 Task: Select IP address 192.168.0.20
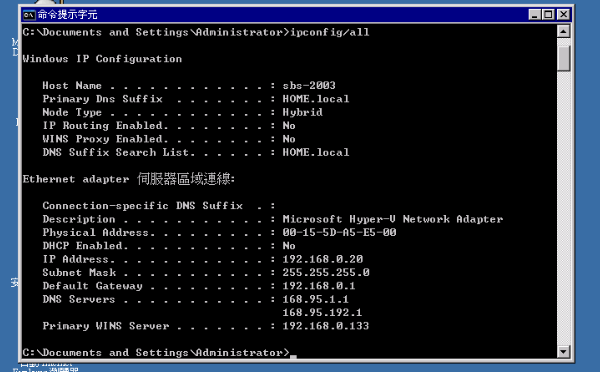323,259
